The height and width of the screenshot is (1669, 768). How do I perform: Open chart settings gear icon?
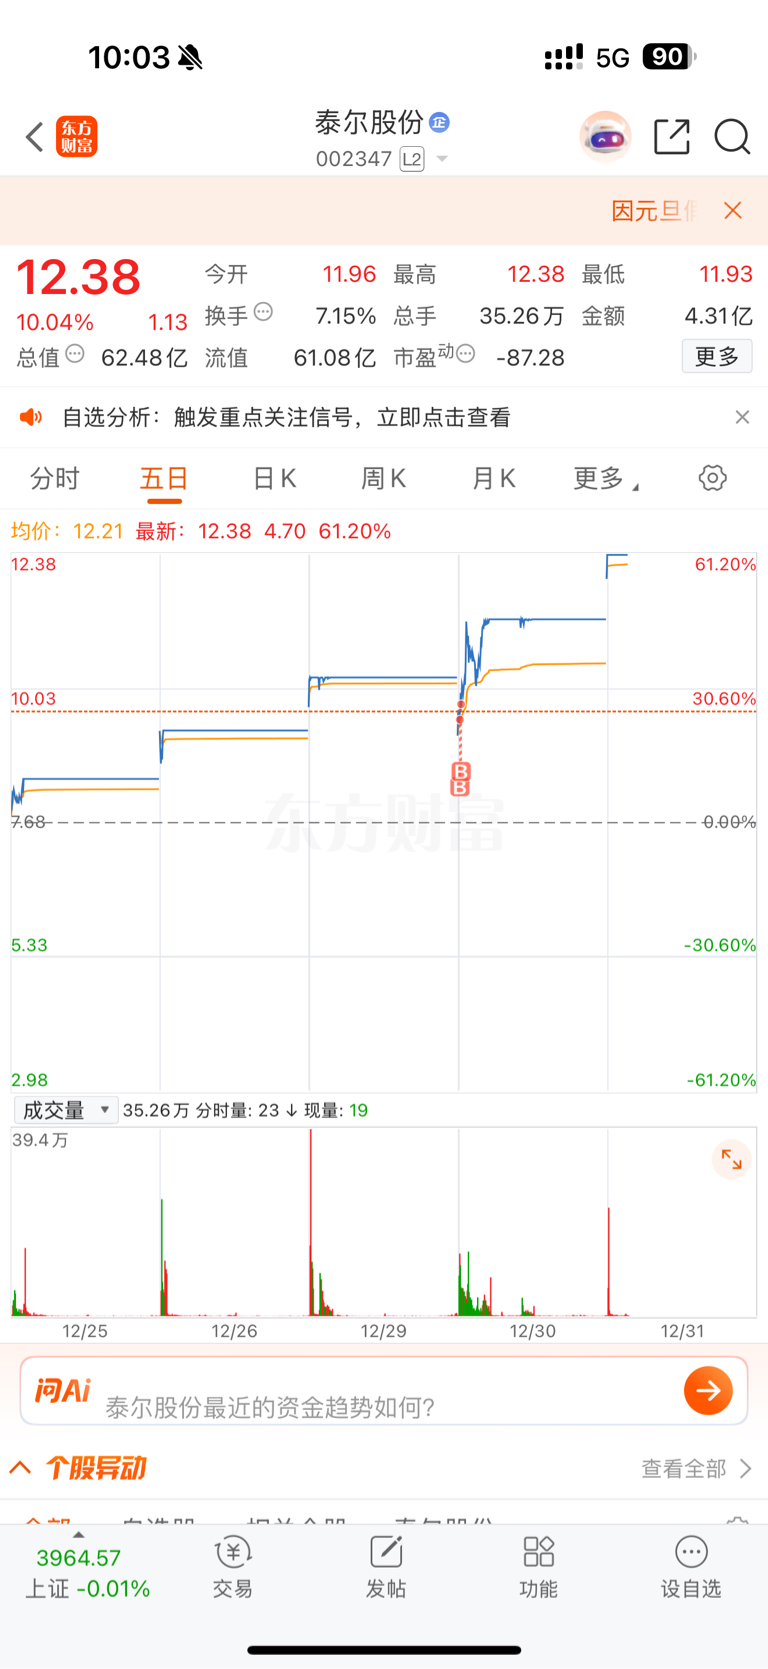point(712,478)
